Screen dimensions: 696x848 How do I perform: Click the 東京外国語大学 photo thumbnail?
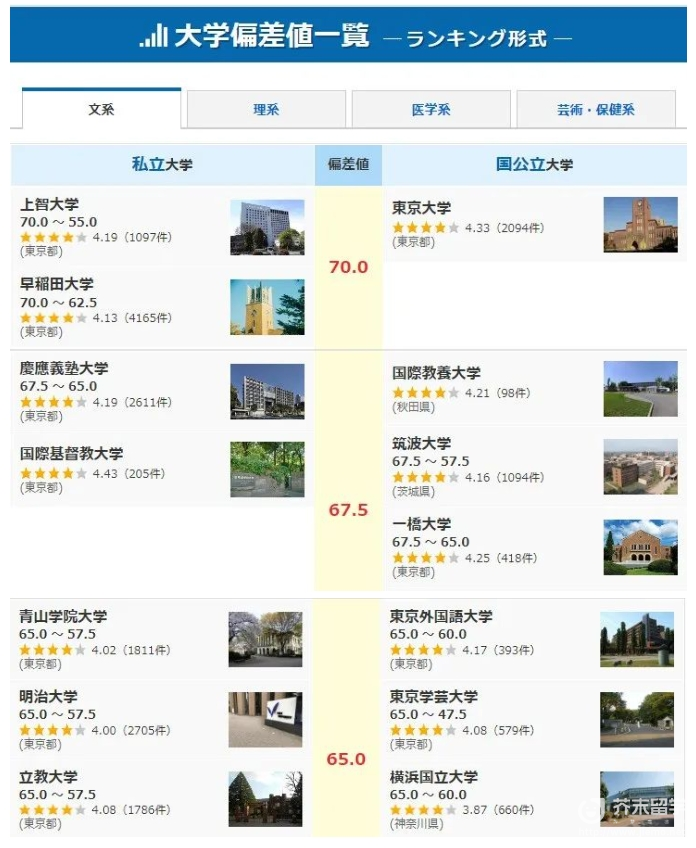637,639
